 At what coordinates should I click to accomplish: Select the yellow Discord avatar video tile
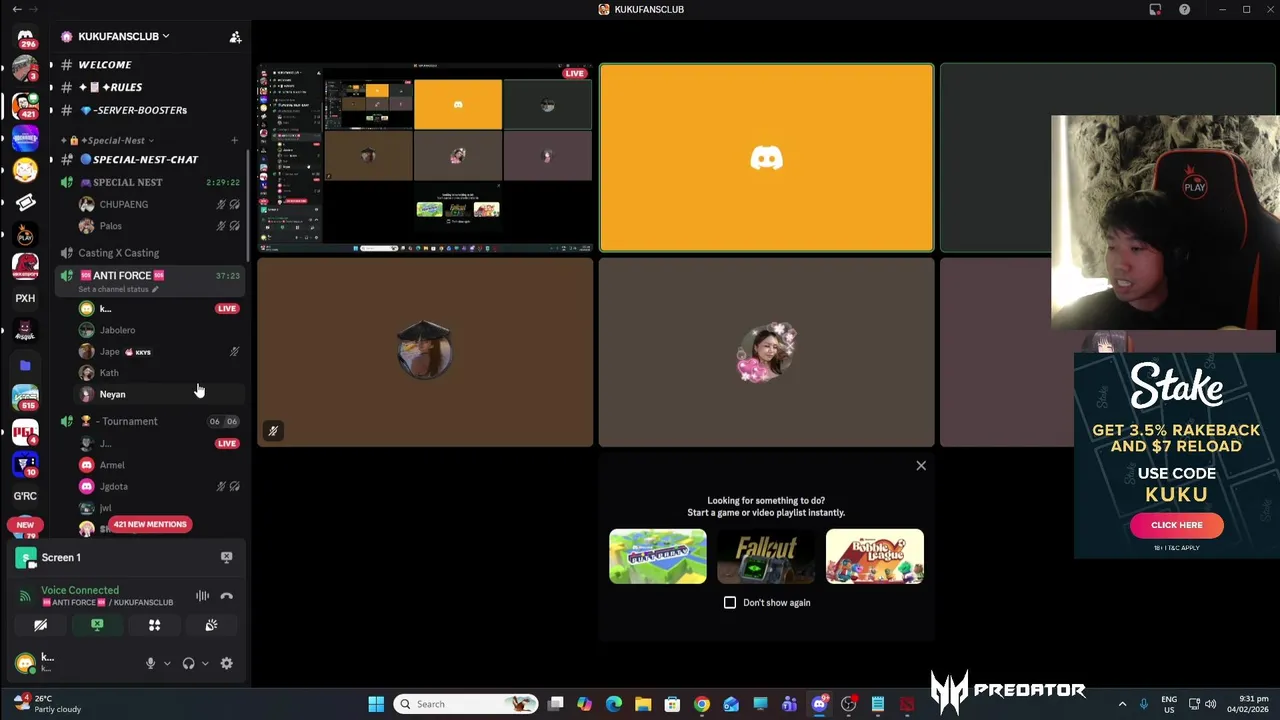(767, 158)
